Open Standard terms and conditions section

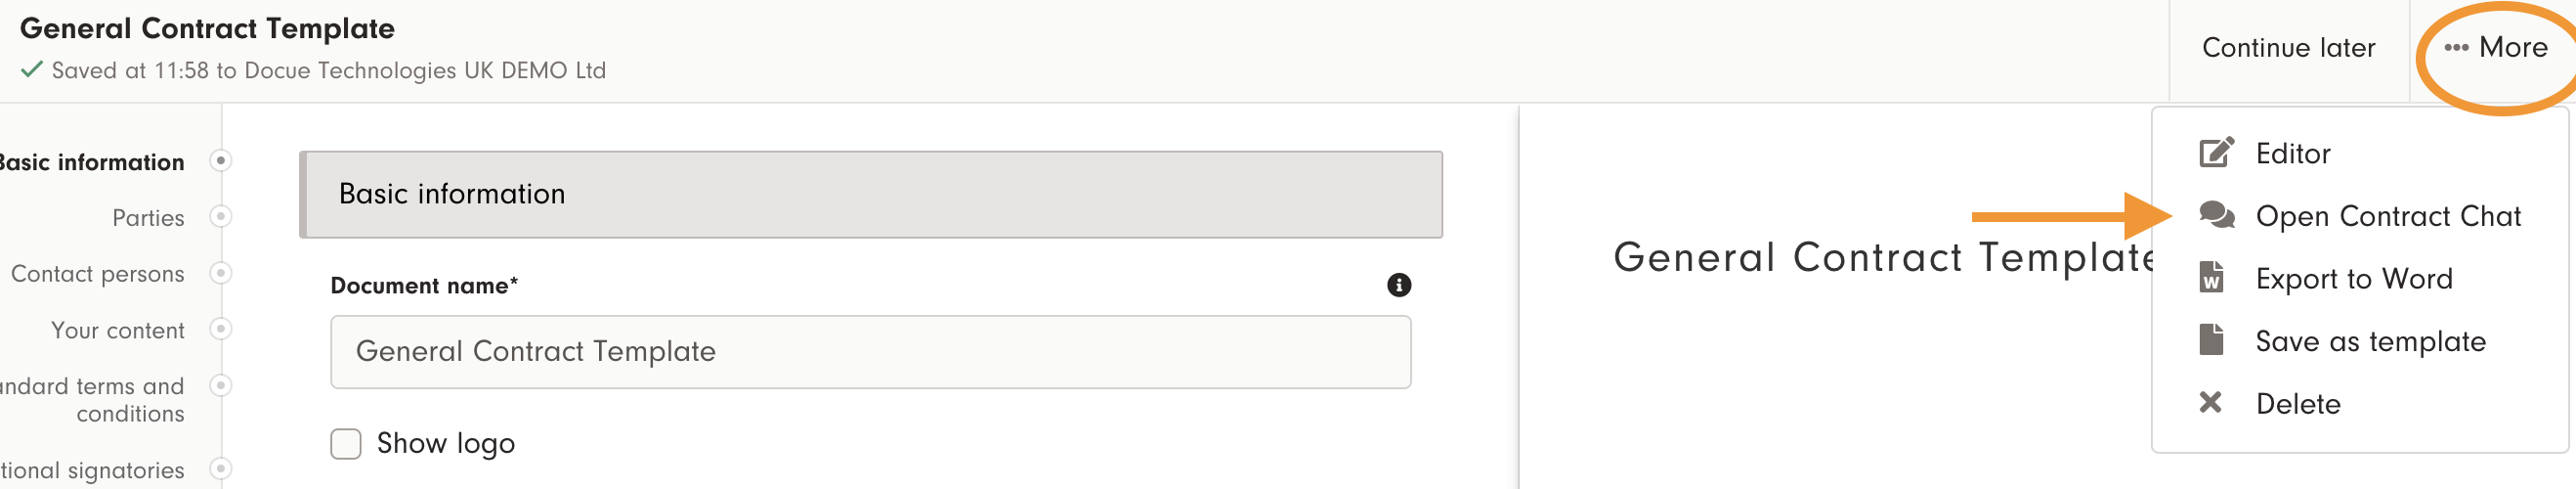pos(98,400)
